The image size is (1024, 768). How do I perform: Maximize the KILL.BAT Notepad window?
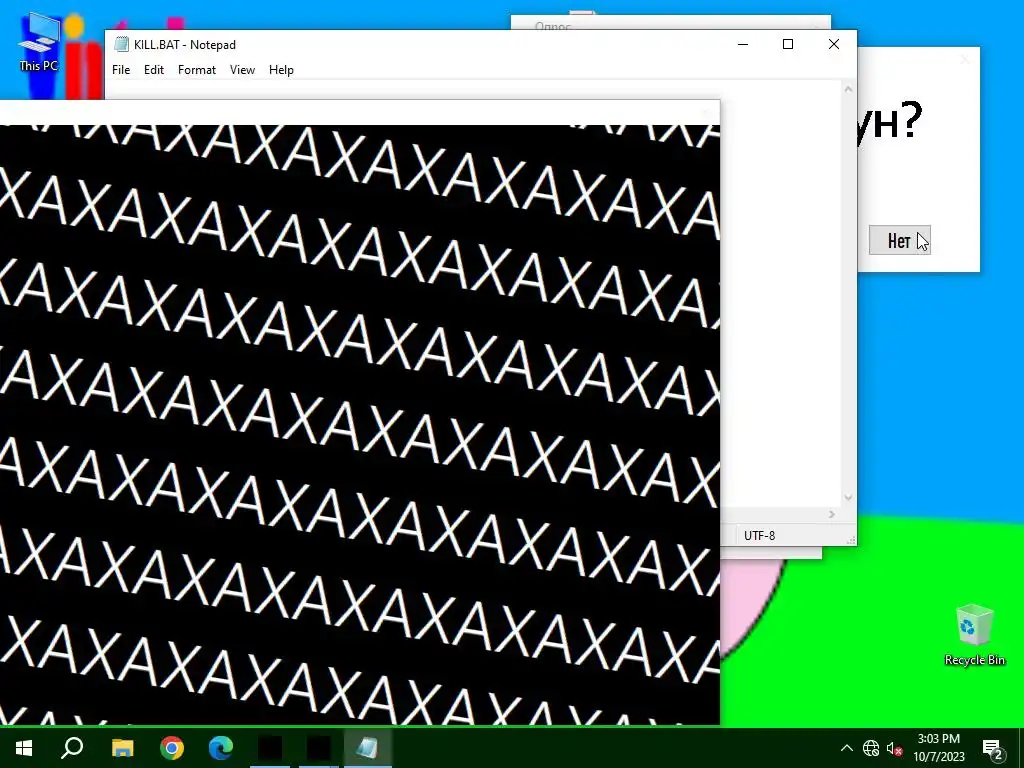(788, 44)
